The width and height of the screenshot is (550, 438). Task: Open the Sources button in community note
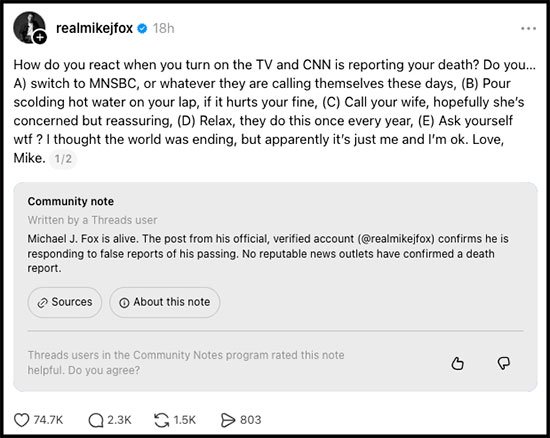[65, 302]
